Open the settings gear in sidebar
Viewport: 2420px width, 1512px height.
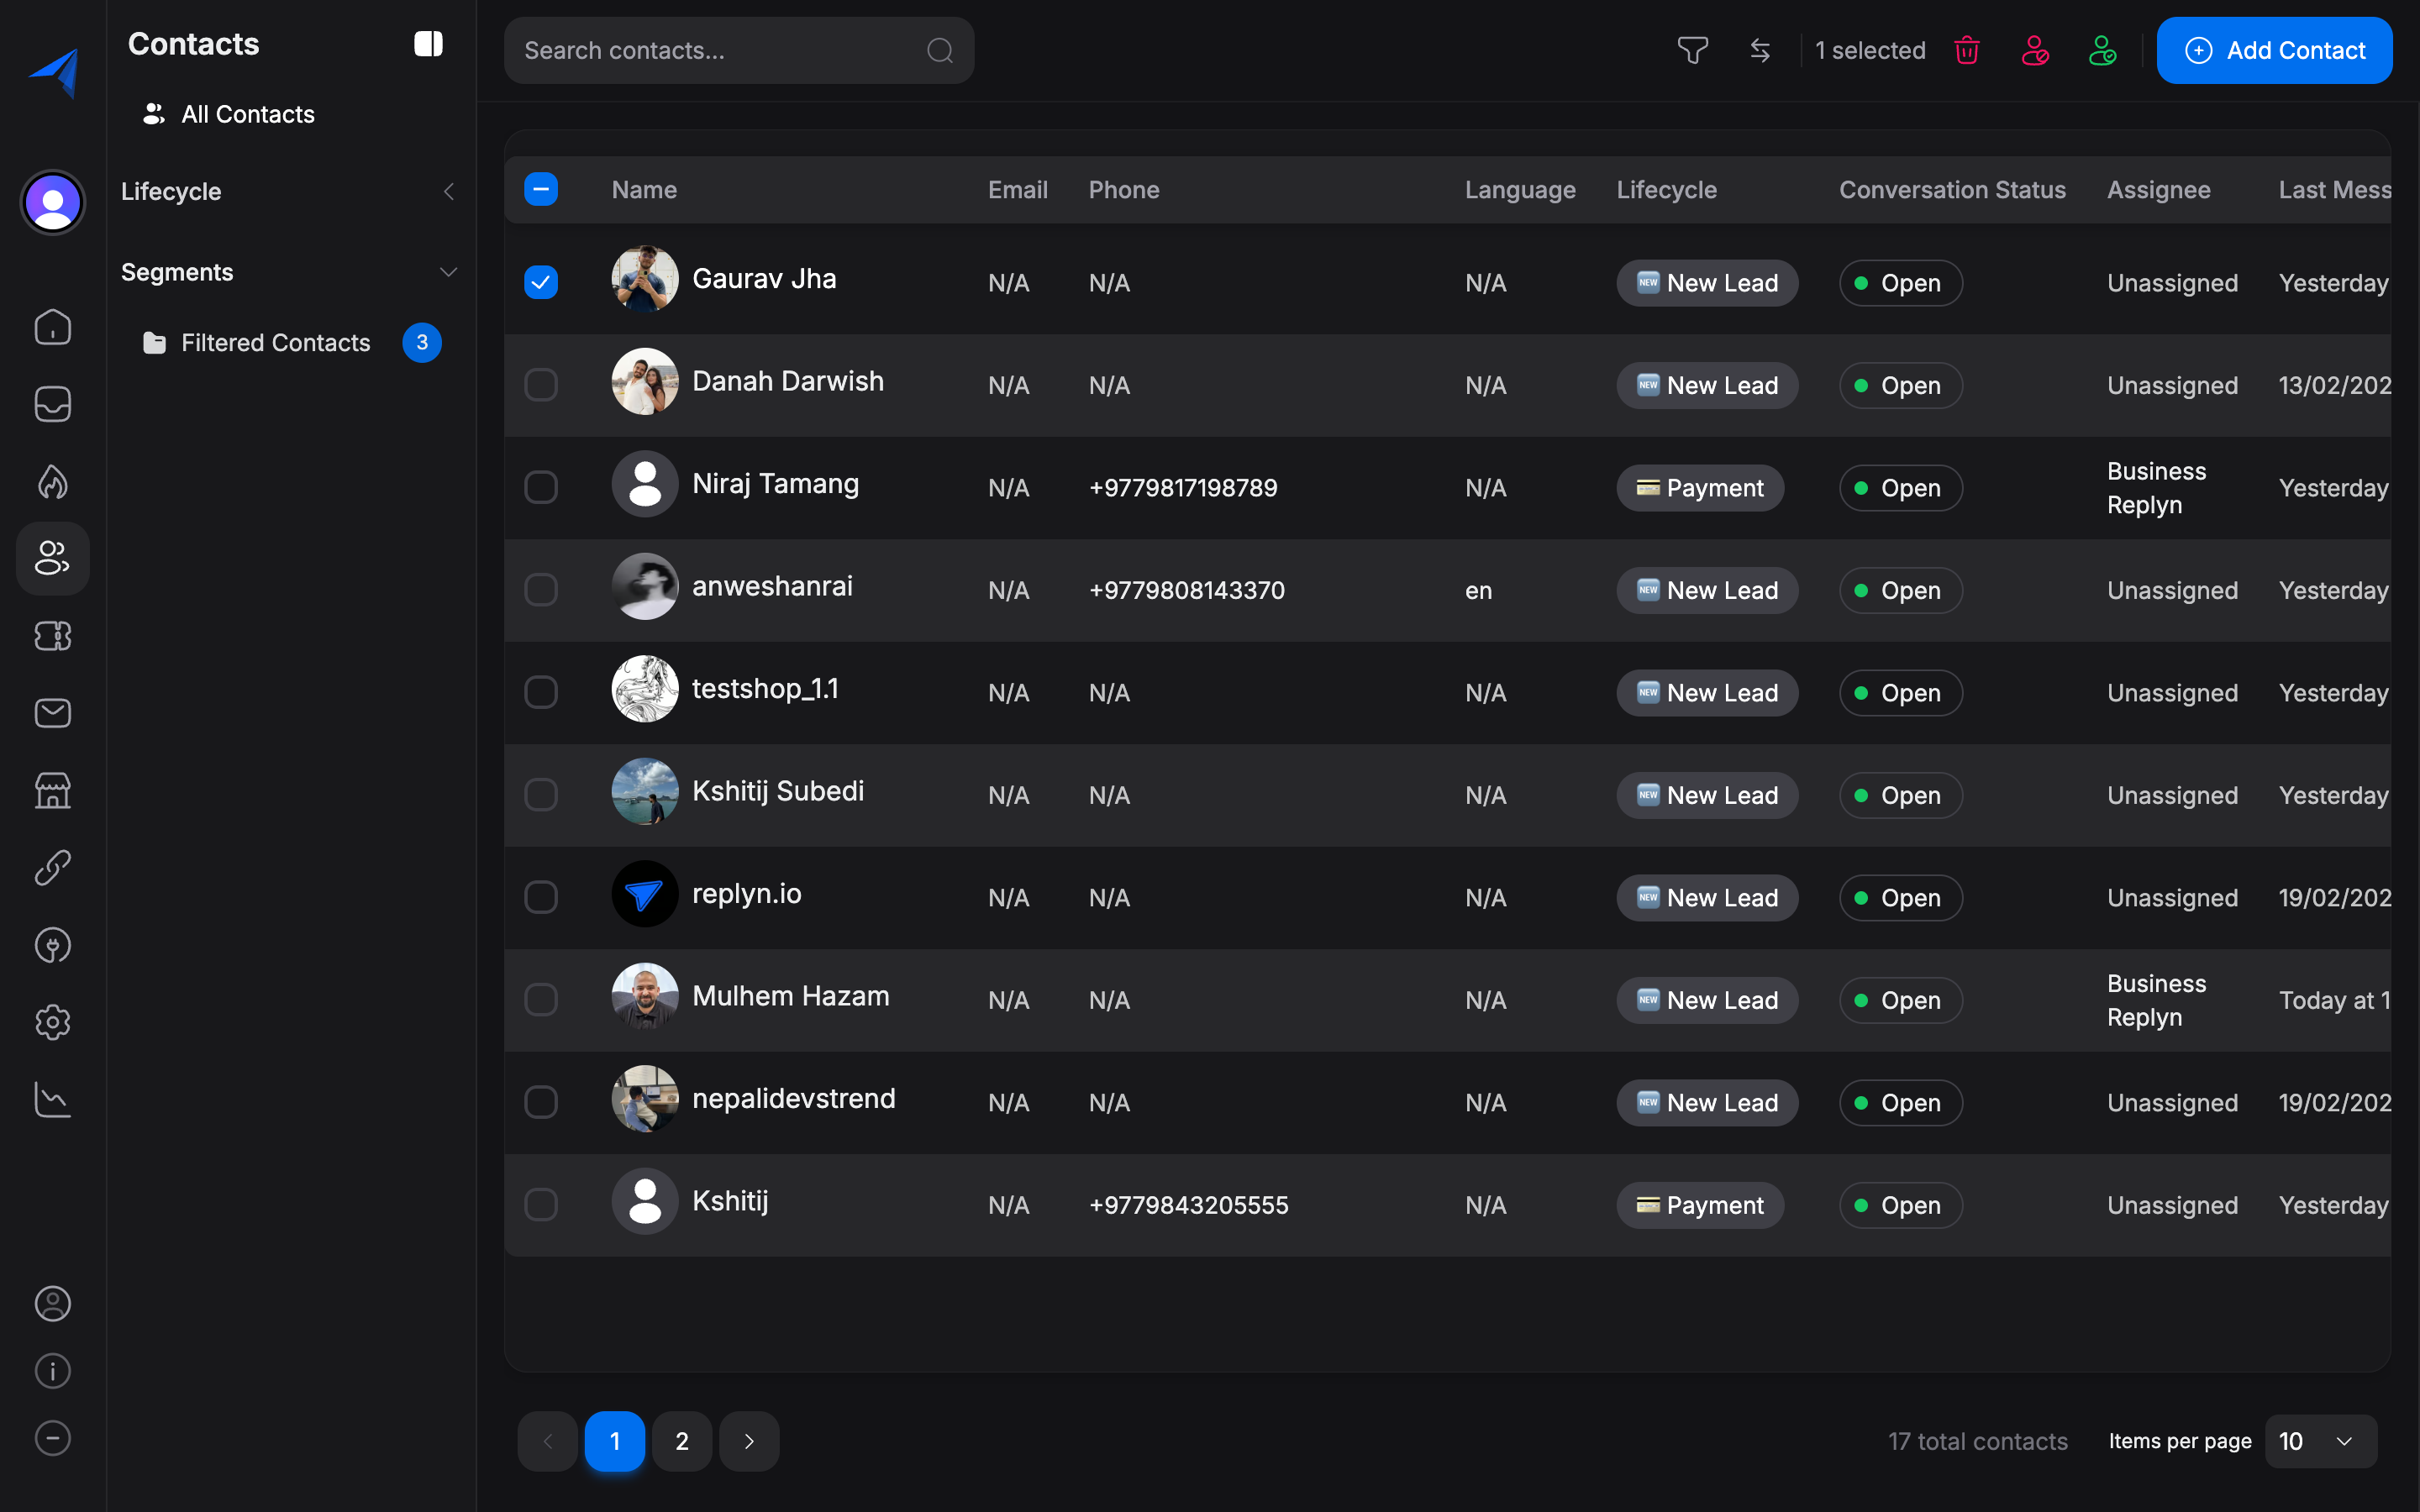pos(52,1022)
